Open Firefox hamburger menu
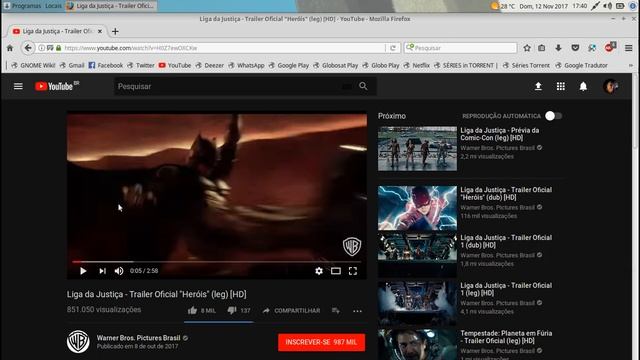 (629, 48)
